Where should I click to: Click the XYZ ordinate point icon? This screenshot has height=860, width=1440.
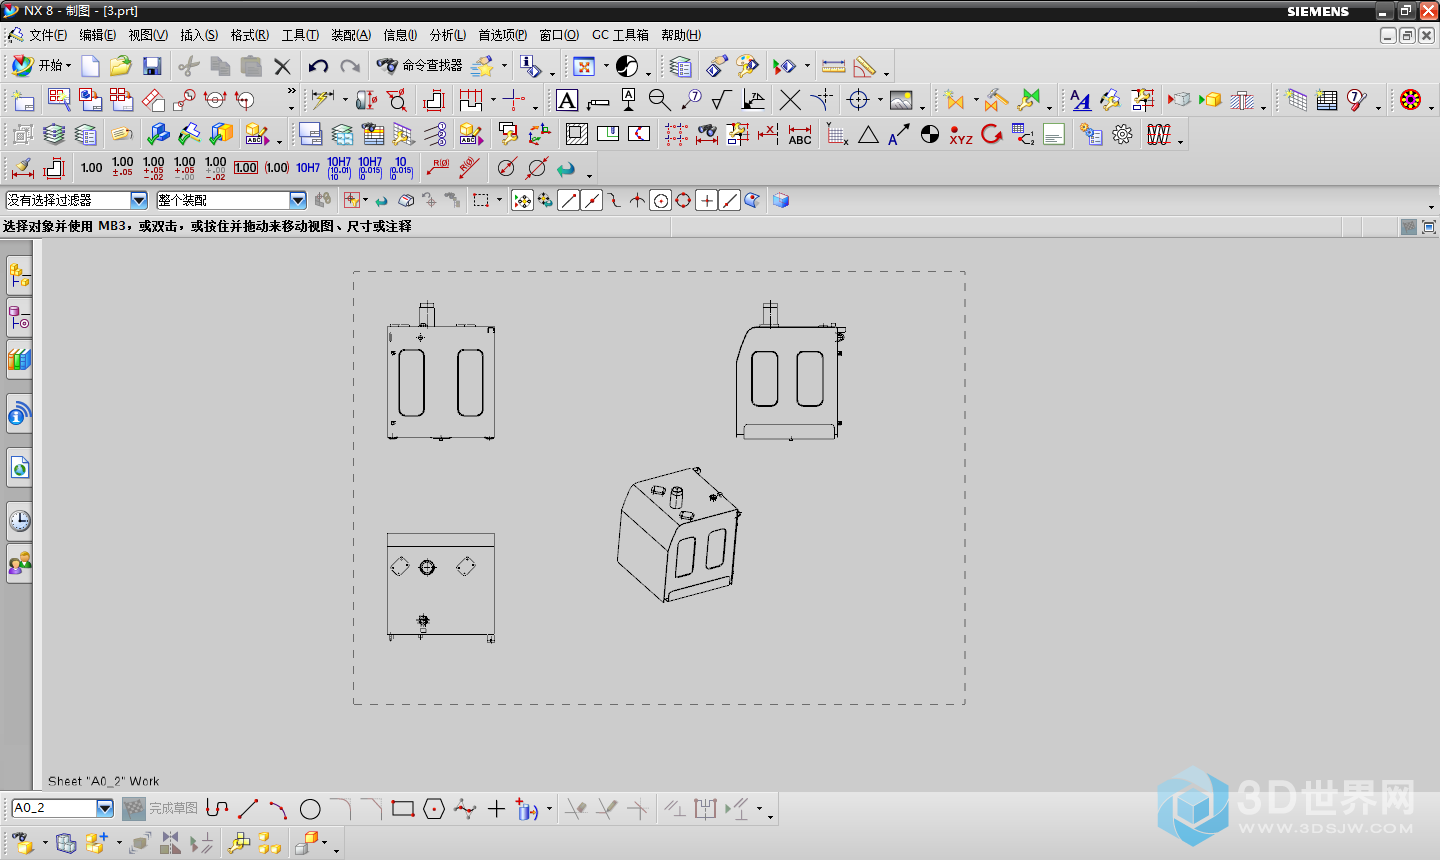click(961, 135)
